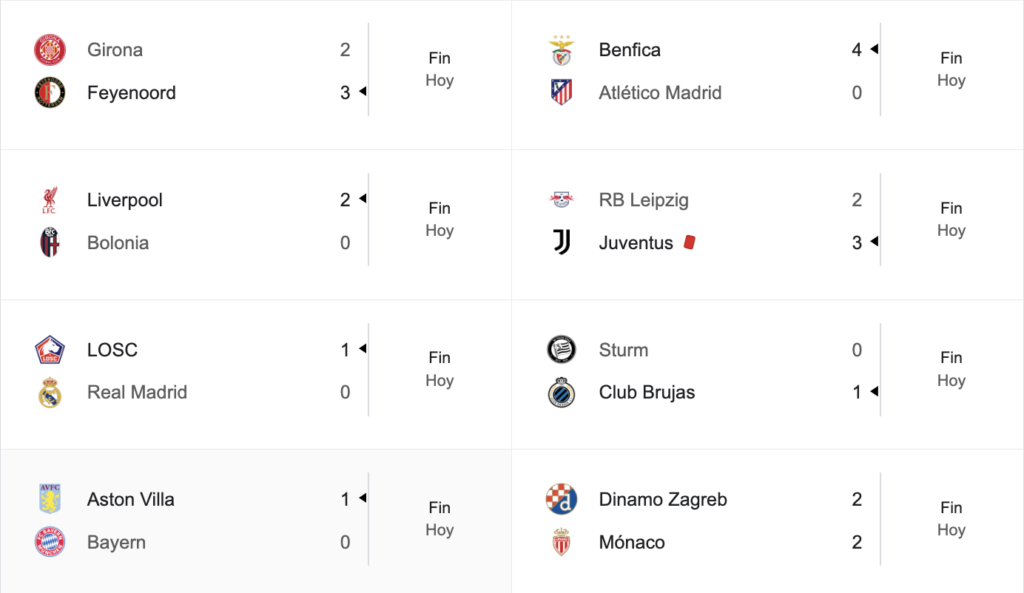Click the Sturm team name

tap(624, 350)
